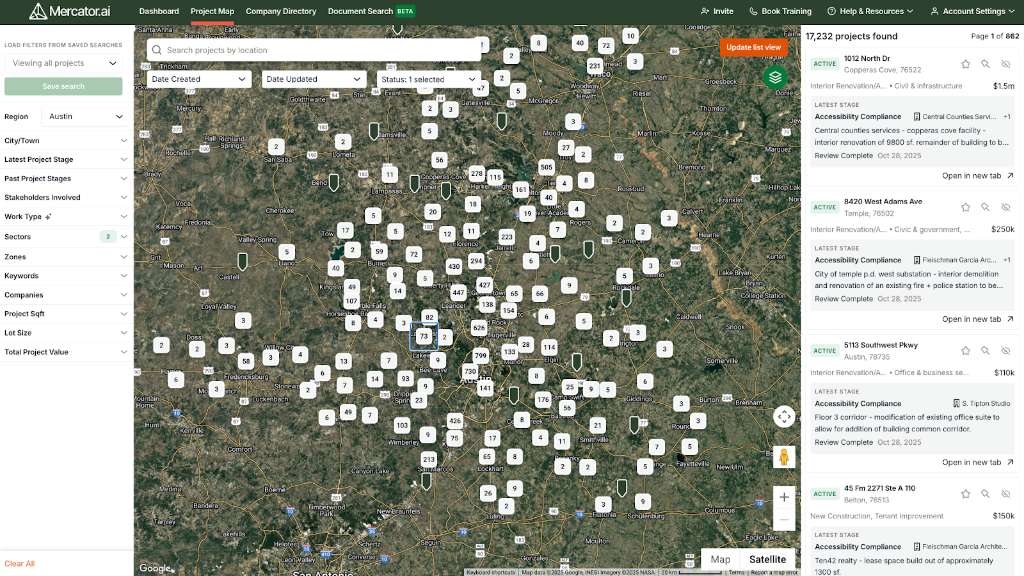Click the search magnifier icon in location box
Image resolution: width=1024 pixels, height=576 pixels.
point(157,50)
